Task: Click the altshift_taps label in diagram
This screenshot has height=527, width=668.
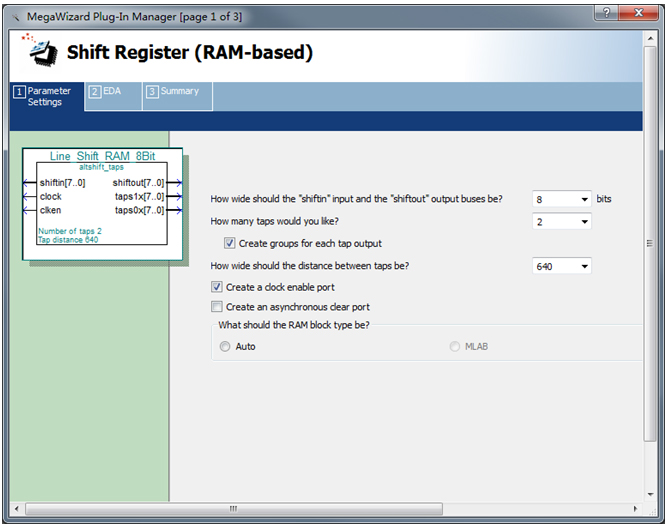Action: 101,167
